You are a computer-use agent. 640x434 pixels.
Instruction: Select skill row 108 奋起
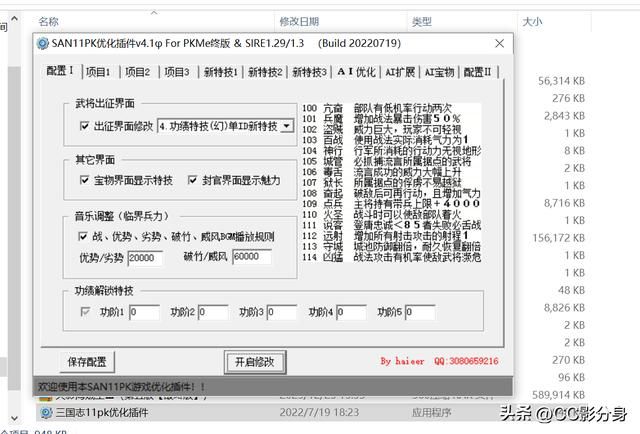391,193
